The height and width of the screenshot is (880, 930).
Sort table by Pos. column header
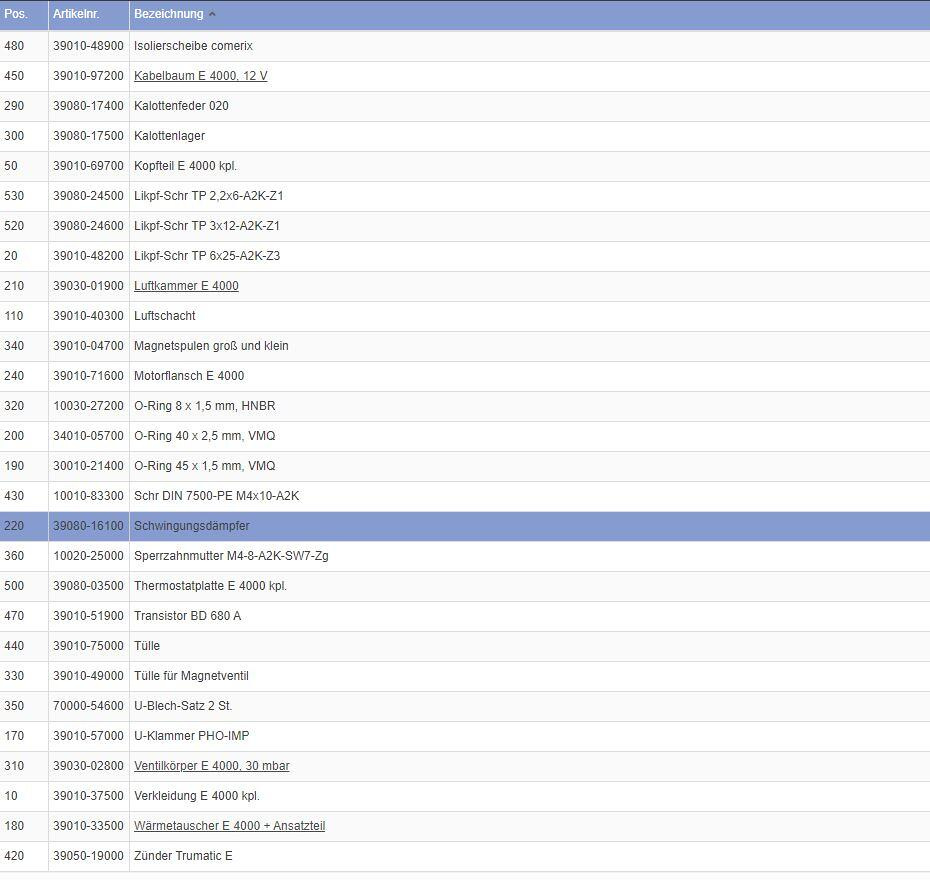coord(16,14)
